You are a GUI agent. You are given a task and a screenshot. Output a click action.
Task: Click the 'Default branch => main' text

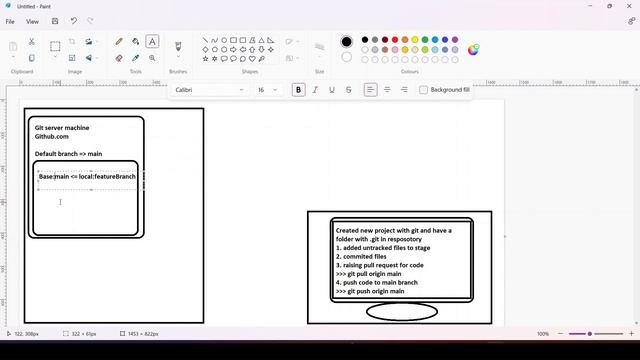[68, 153]
